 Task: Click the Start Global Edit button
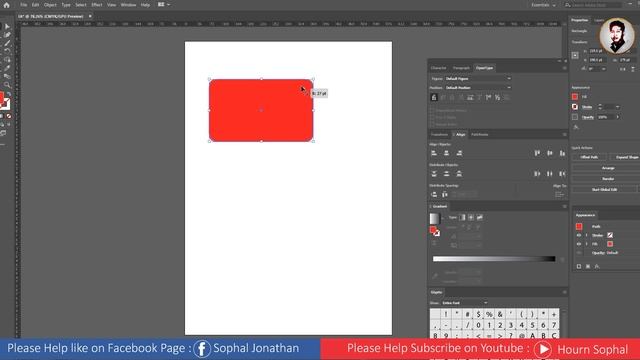coord(604,190)
